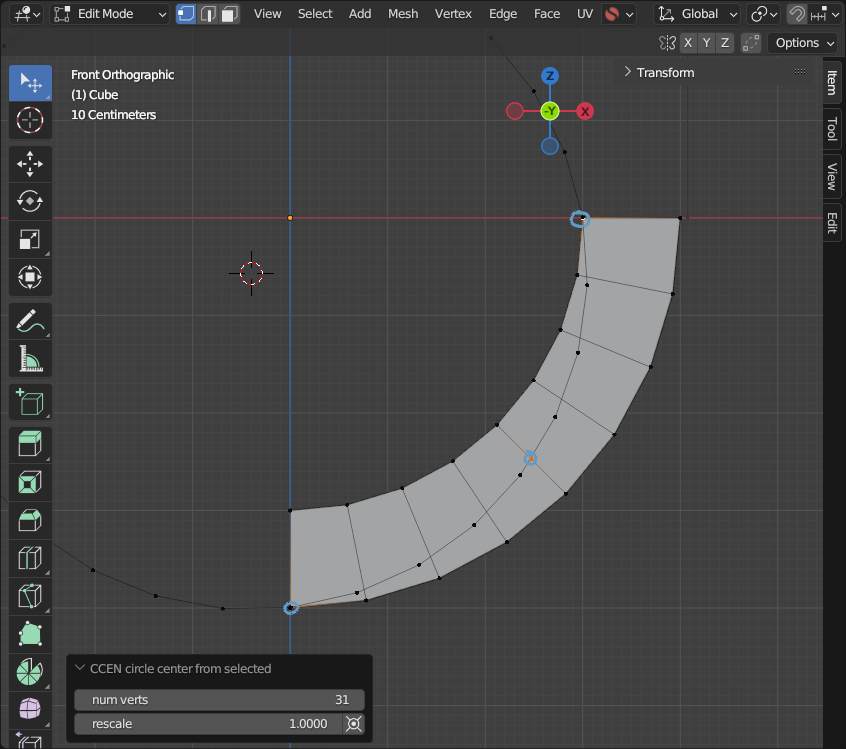Toggle mesh symmetry icon beside X
The width and height of the screenshot is (846, 749).
(667, 43)
